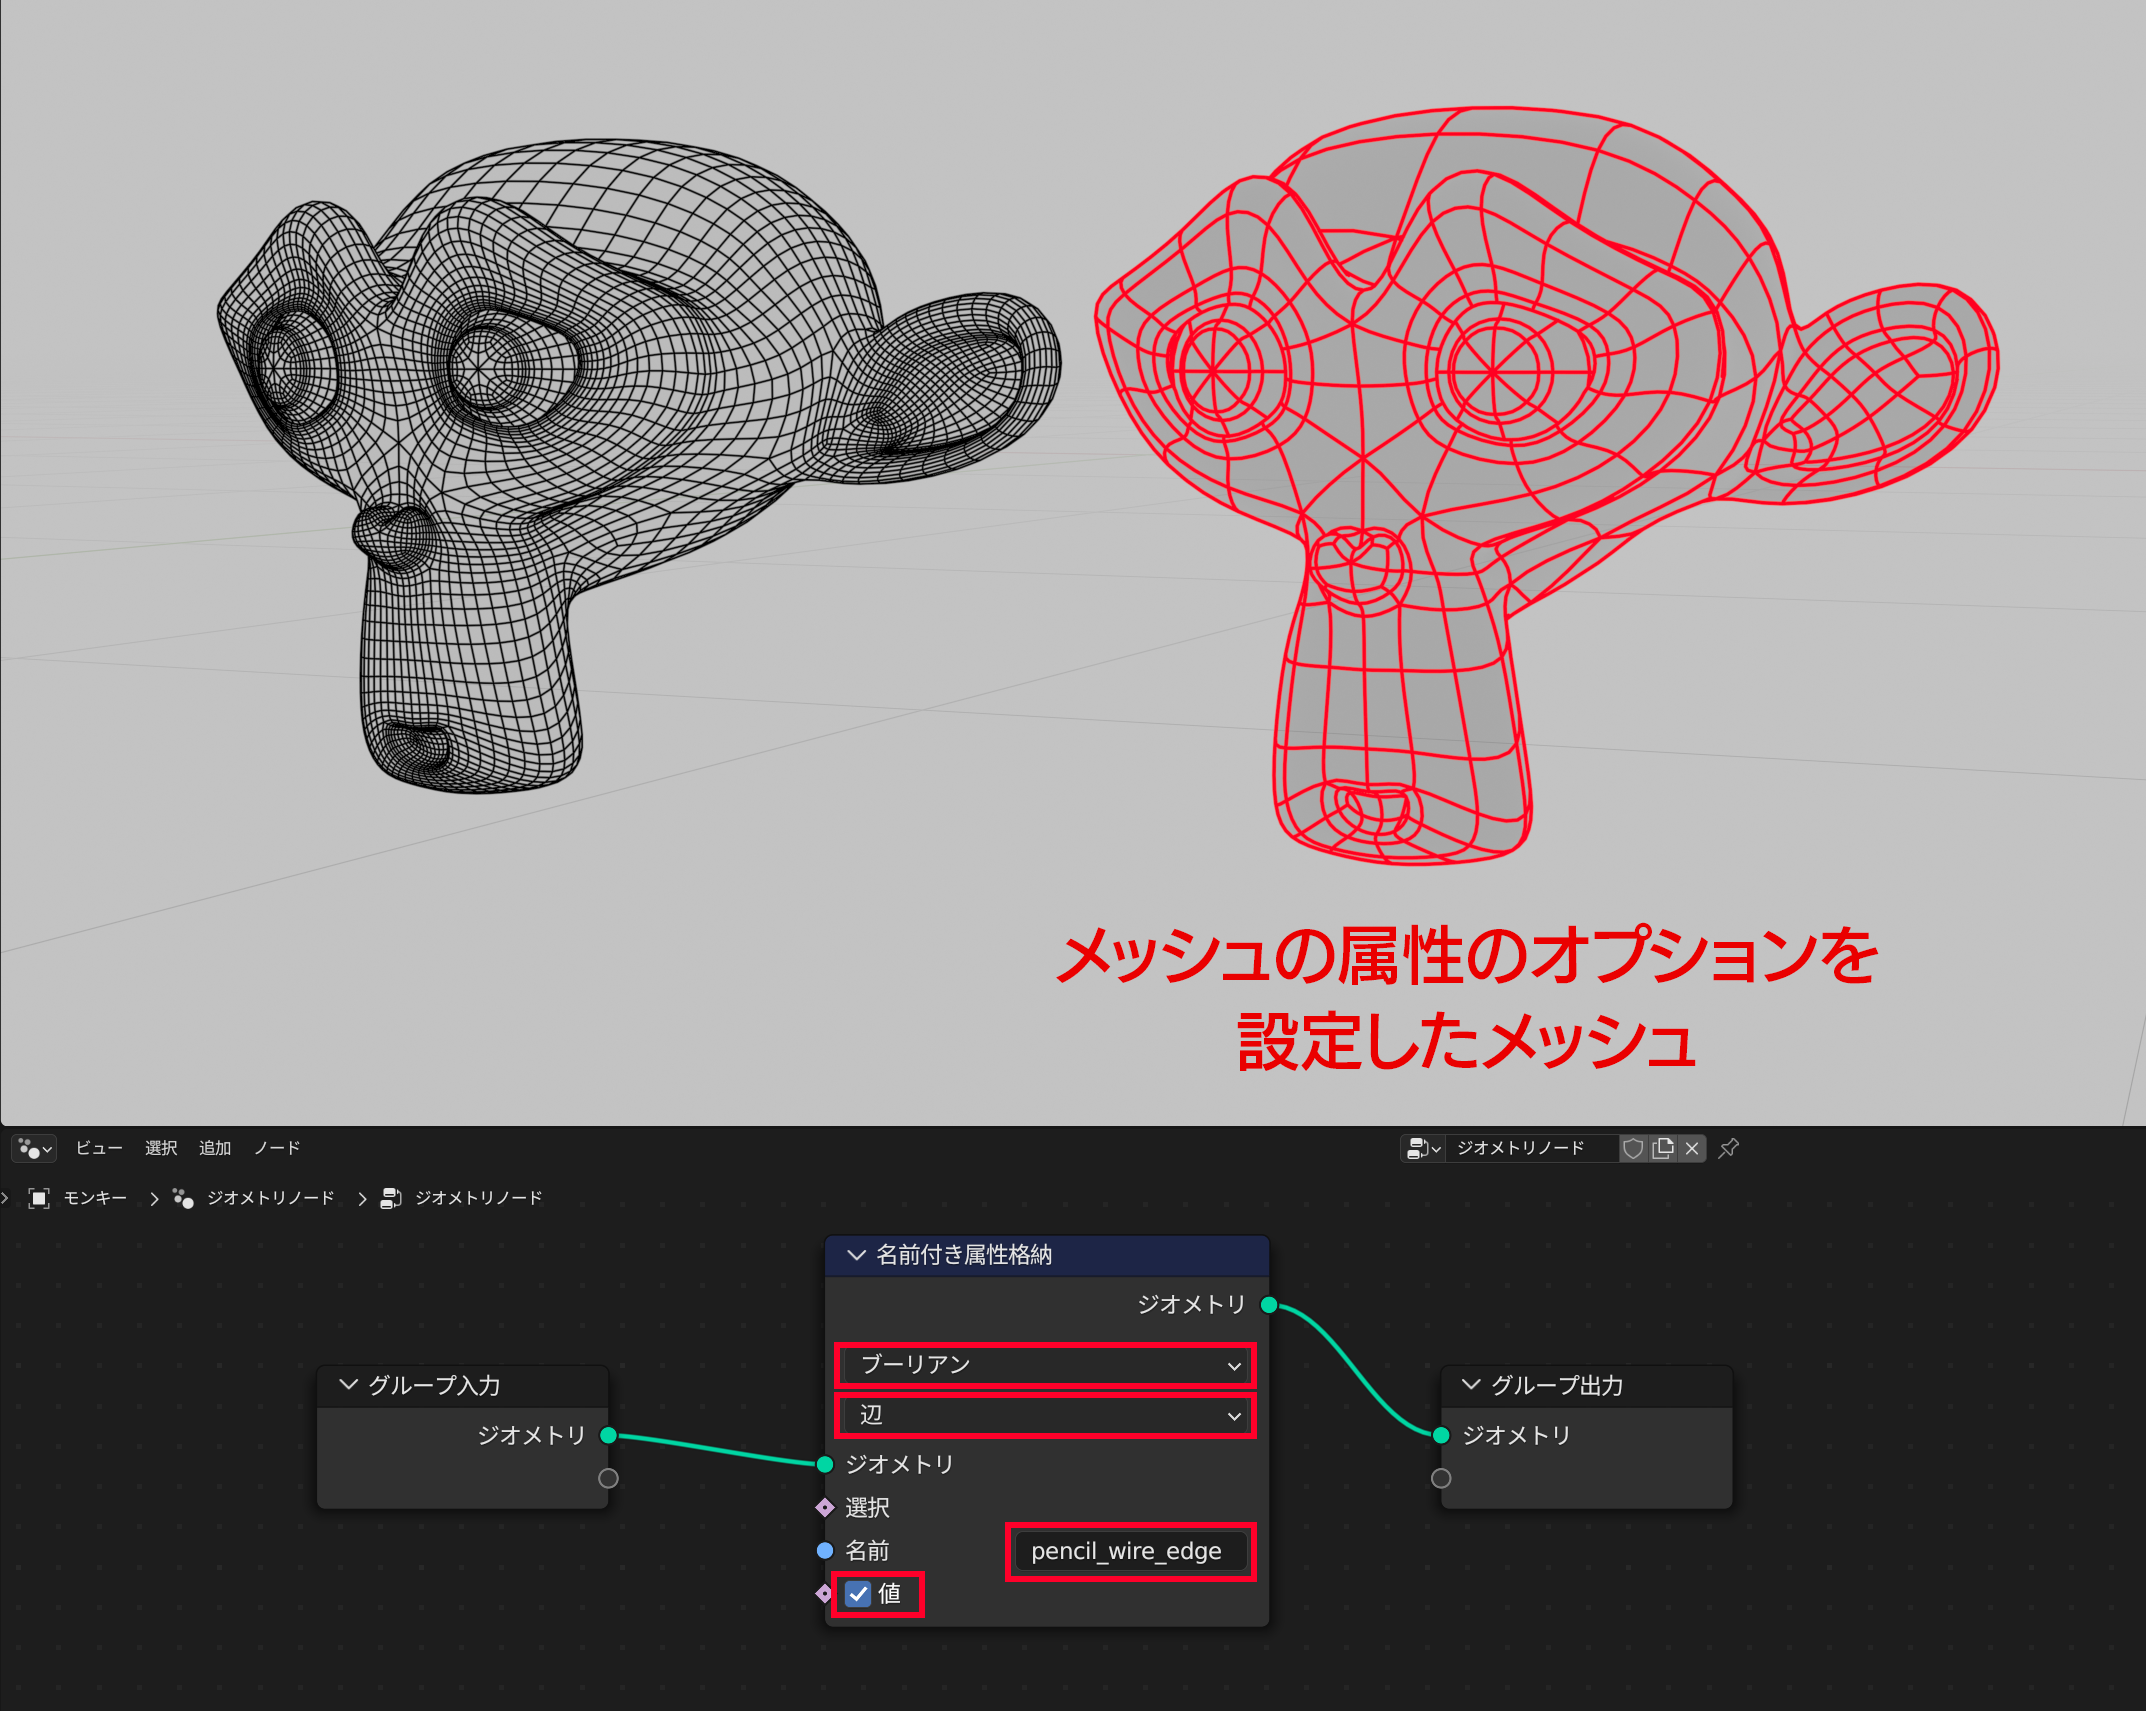The height and width of the screenshot is (1711, 2146).
Task: Browse node groups with the node tree selector
Action: pos(1423,1148)
